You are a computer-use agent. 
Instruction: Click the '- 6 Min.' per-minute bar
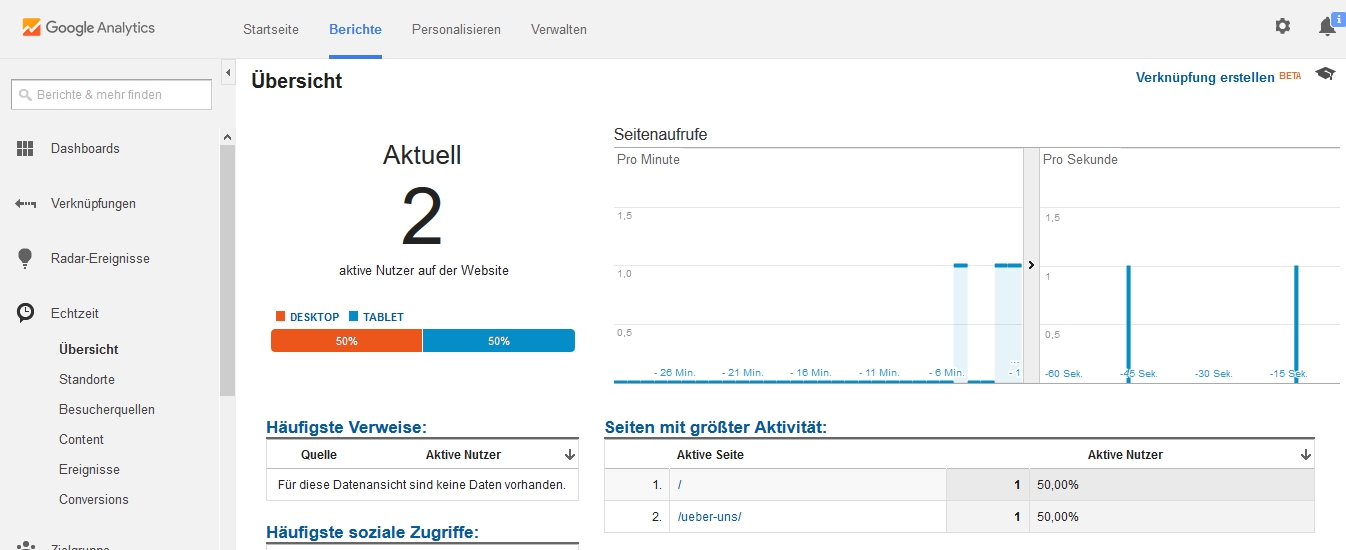click(960, 323)
